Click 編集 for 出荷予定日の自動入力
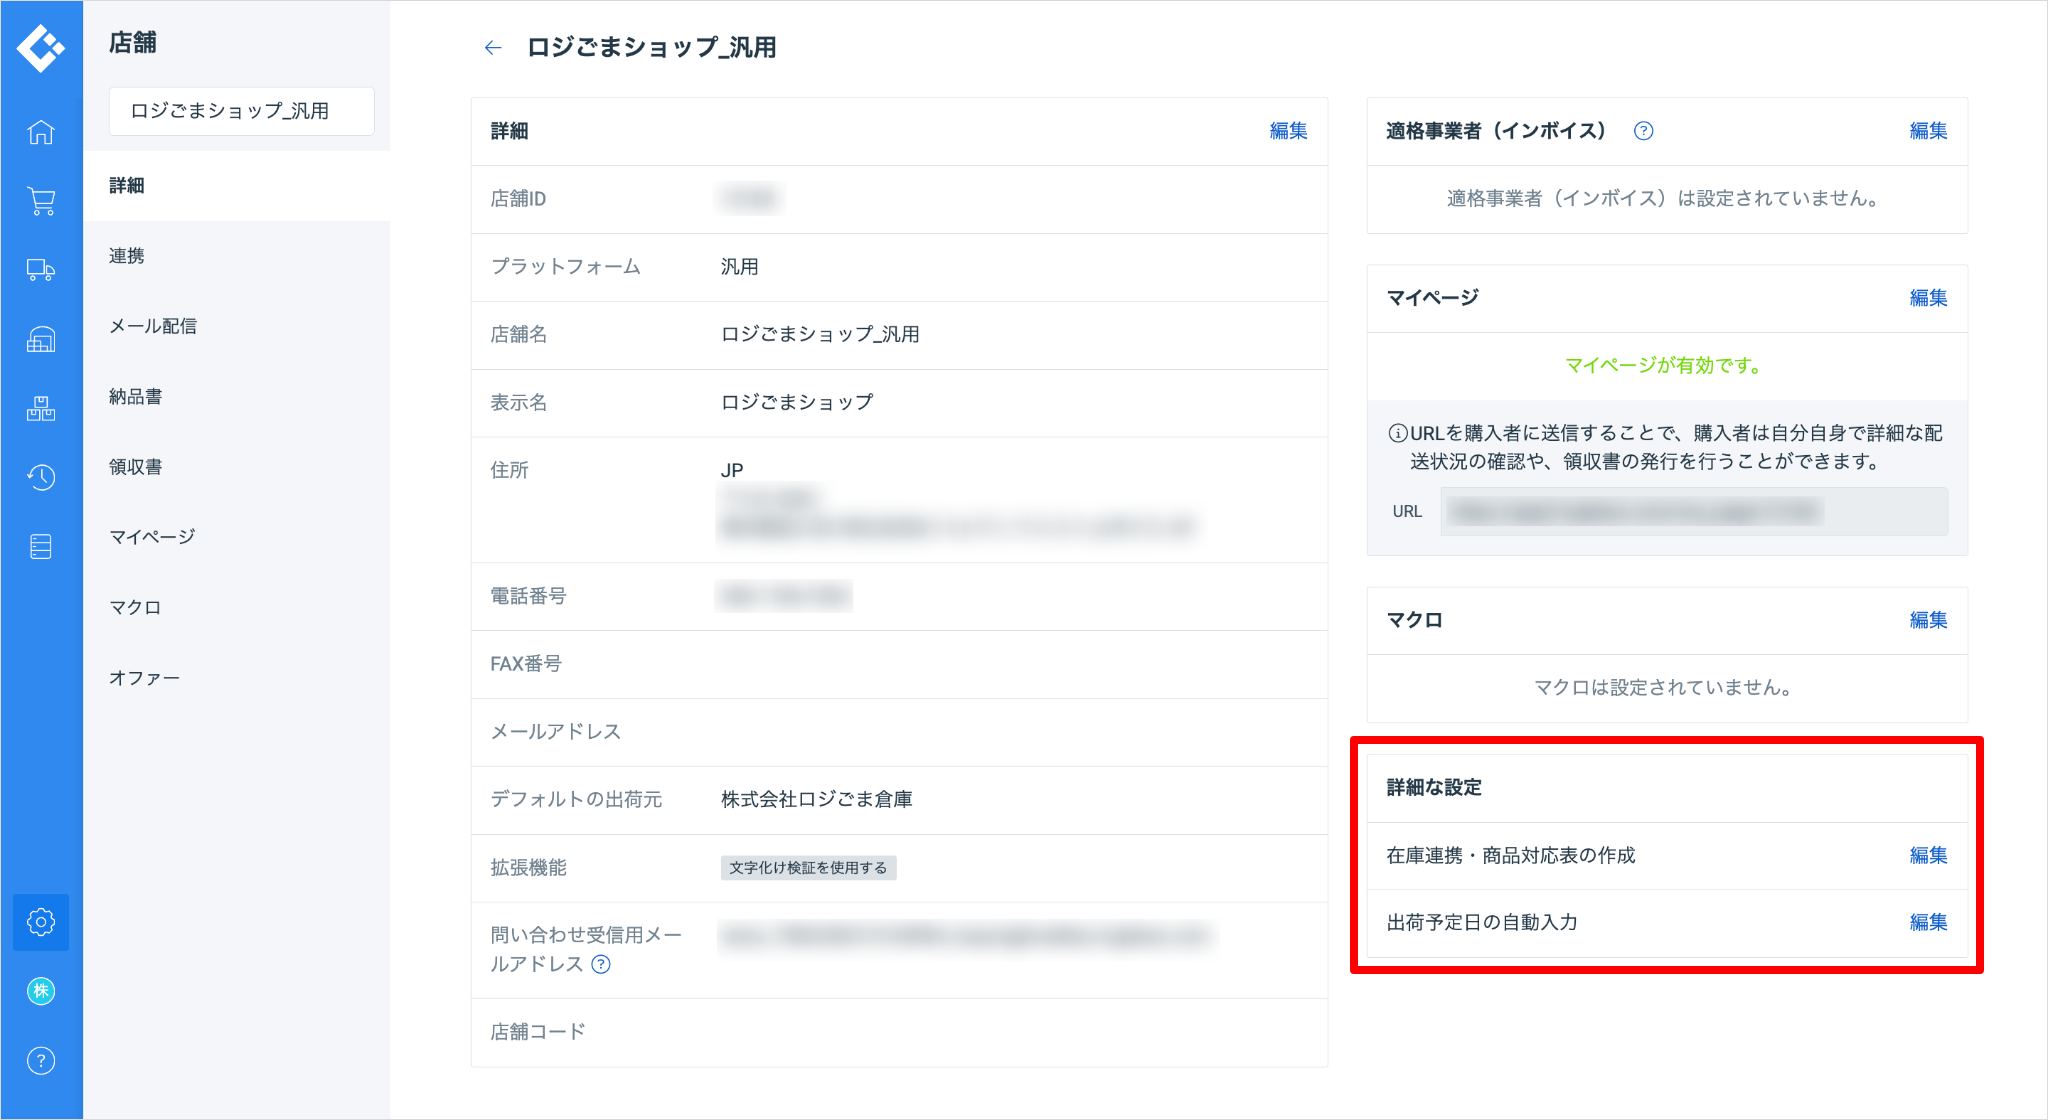The width and height of the screenshot is (2048, 1120). pos(1928,922)
